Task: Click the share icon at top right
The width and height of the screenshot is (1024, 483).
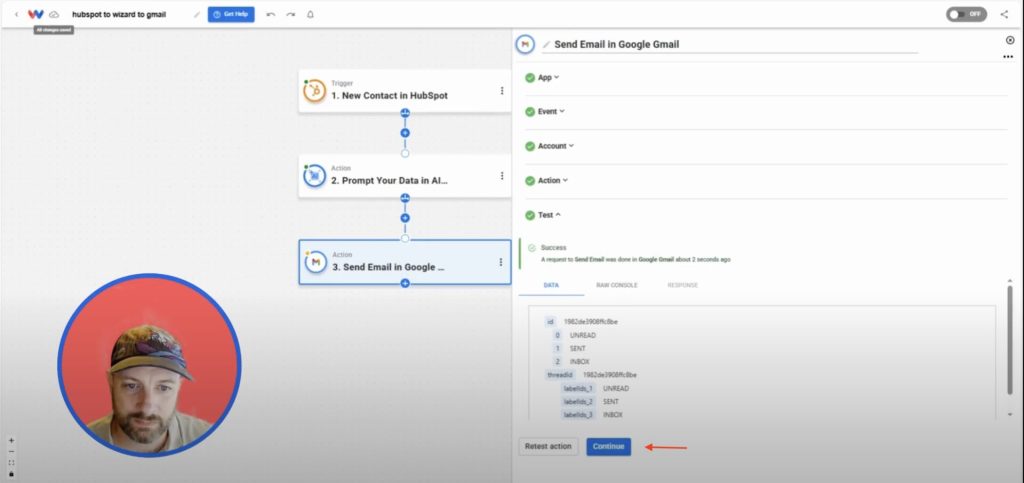Action: pyautogui.click(x=1004, y=14)
